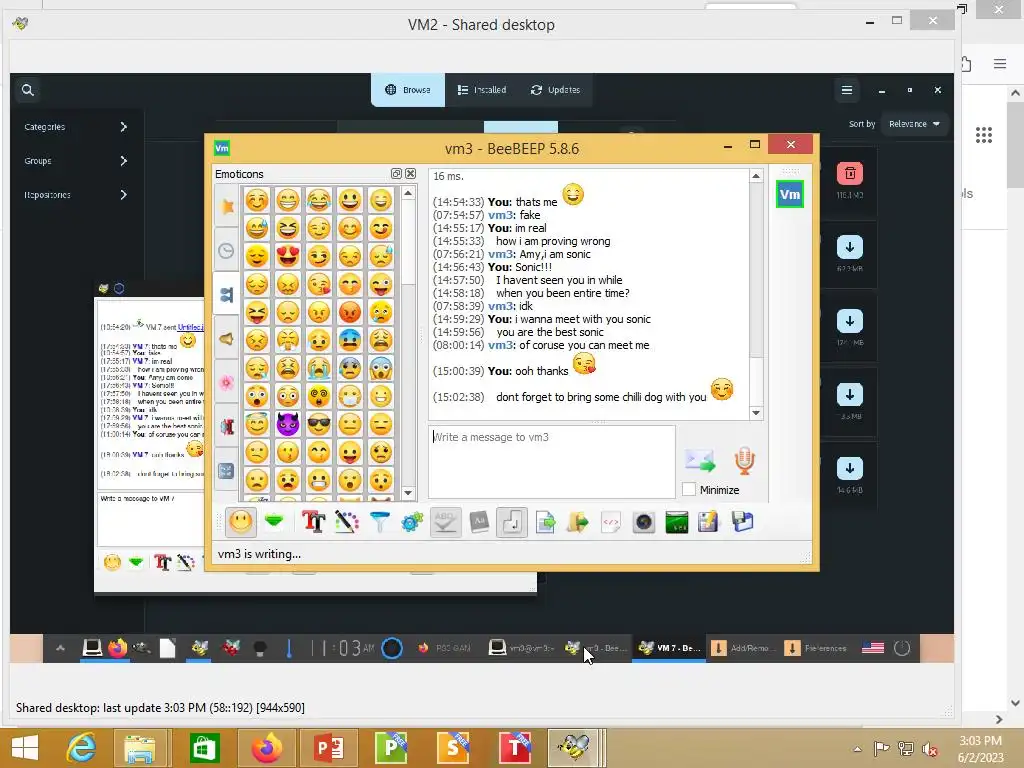Expand the VM panel up-arrow menu
Screen dimensions: 1024x768
(60, 648)
